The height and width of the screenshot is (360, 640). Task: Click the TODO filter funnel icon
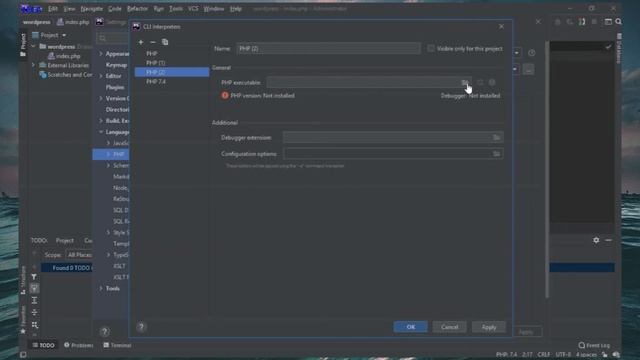tap(34, 277)
